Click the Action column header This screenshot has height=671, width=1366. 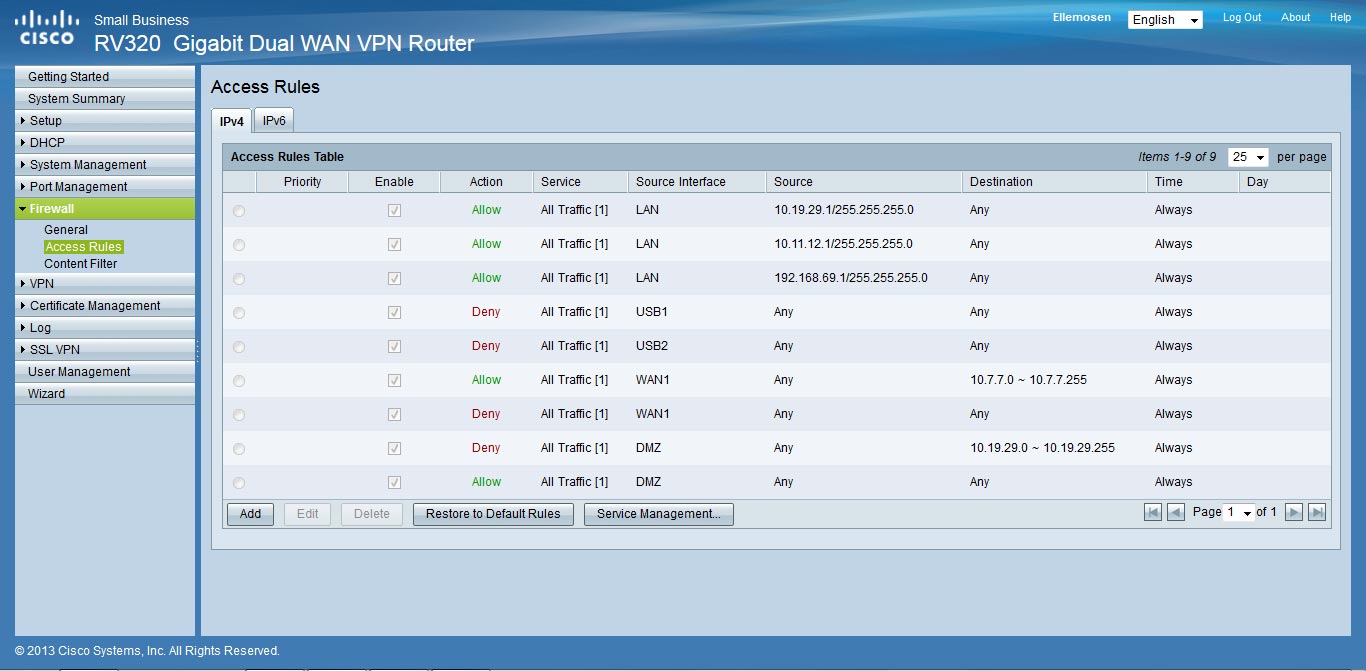pos(486,182)
